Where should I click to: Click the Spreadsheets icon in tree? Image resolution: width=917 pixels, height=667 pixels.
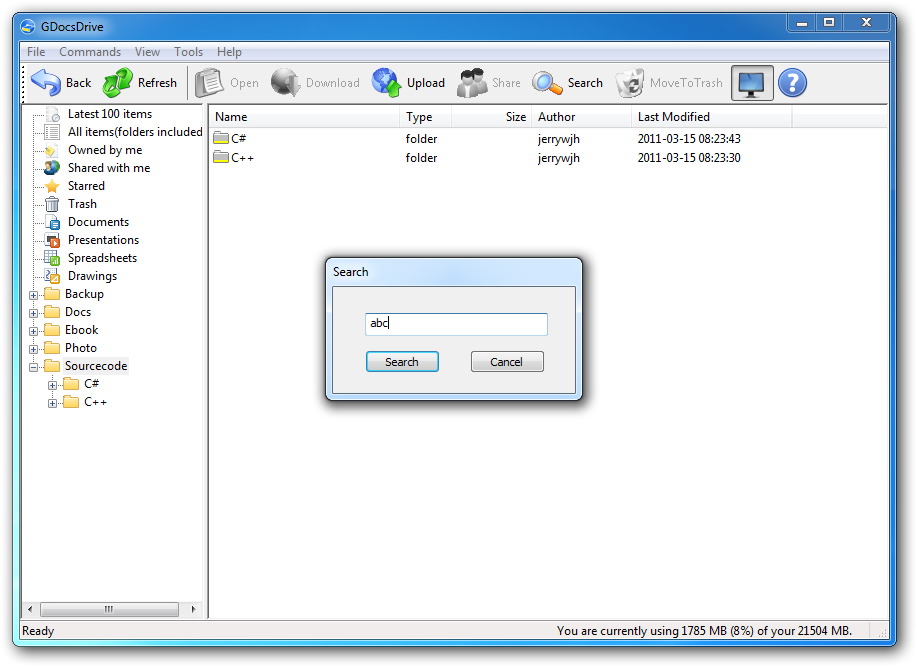pyautogui.click(x=52, y=258)
